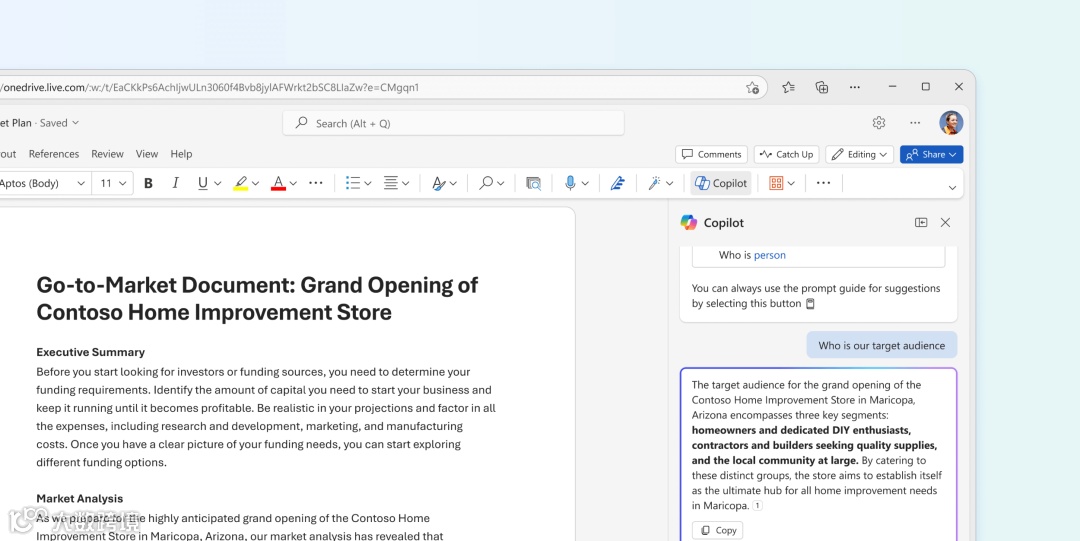This screenshot has height=541, width=1080.
Task: Click the Search (Alt + Q) box
Action: (x=453, y=123)
